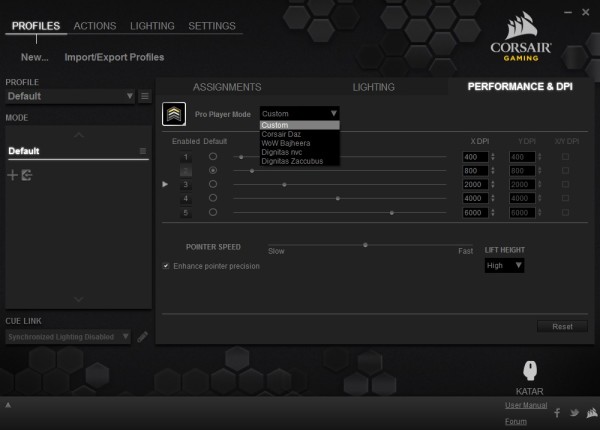The height and width of the screenshot is (430, 600).
Task: Click the Pro Player Mode chevron icon
Action: tap(174, 114)
